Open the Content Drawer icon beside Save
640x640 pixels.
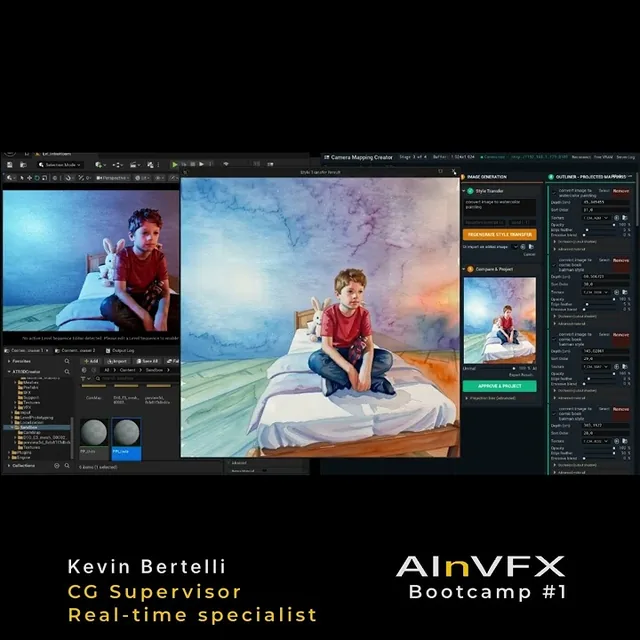[23, 165]
